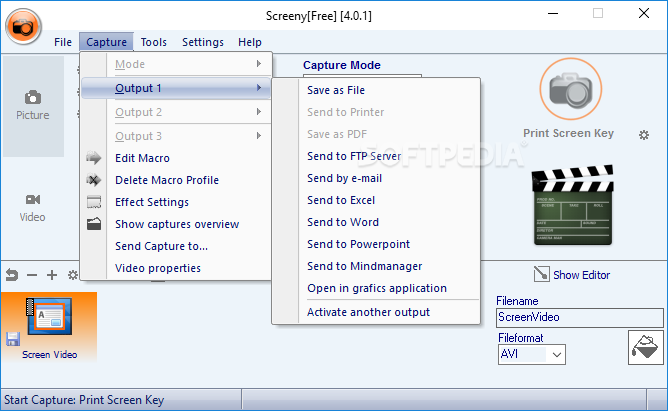Open Effect Settings from the menu
Image resolution: width=668 pixels, height=411 pixels.
coord(152,202)
